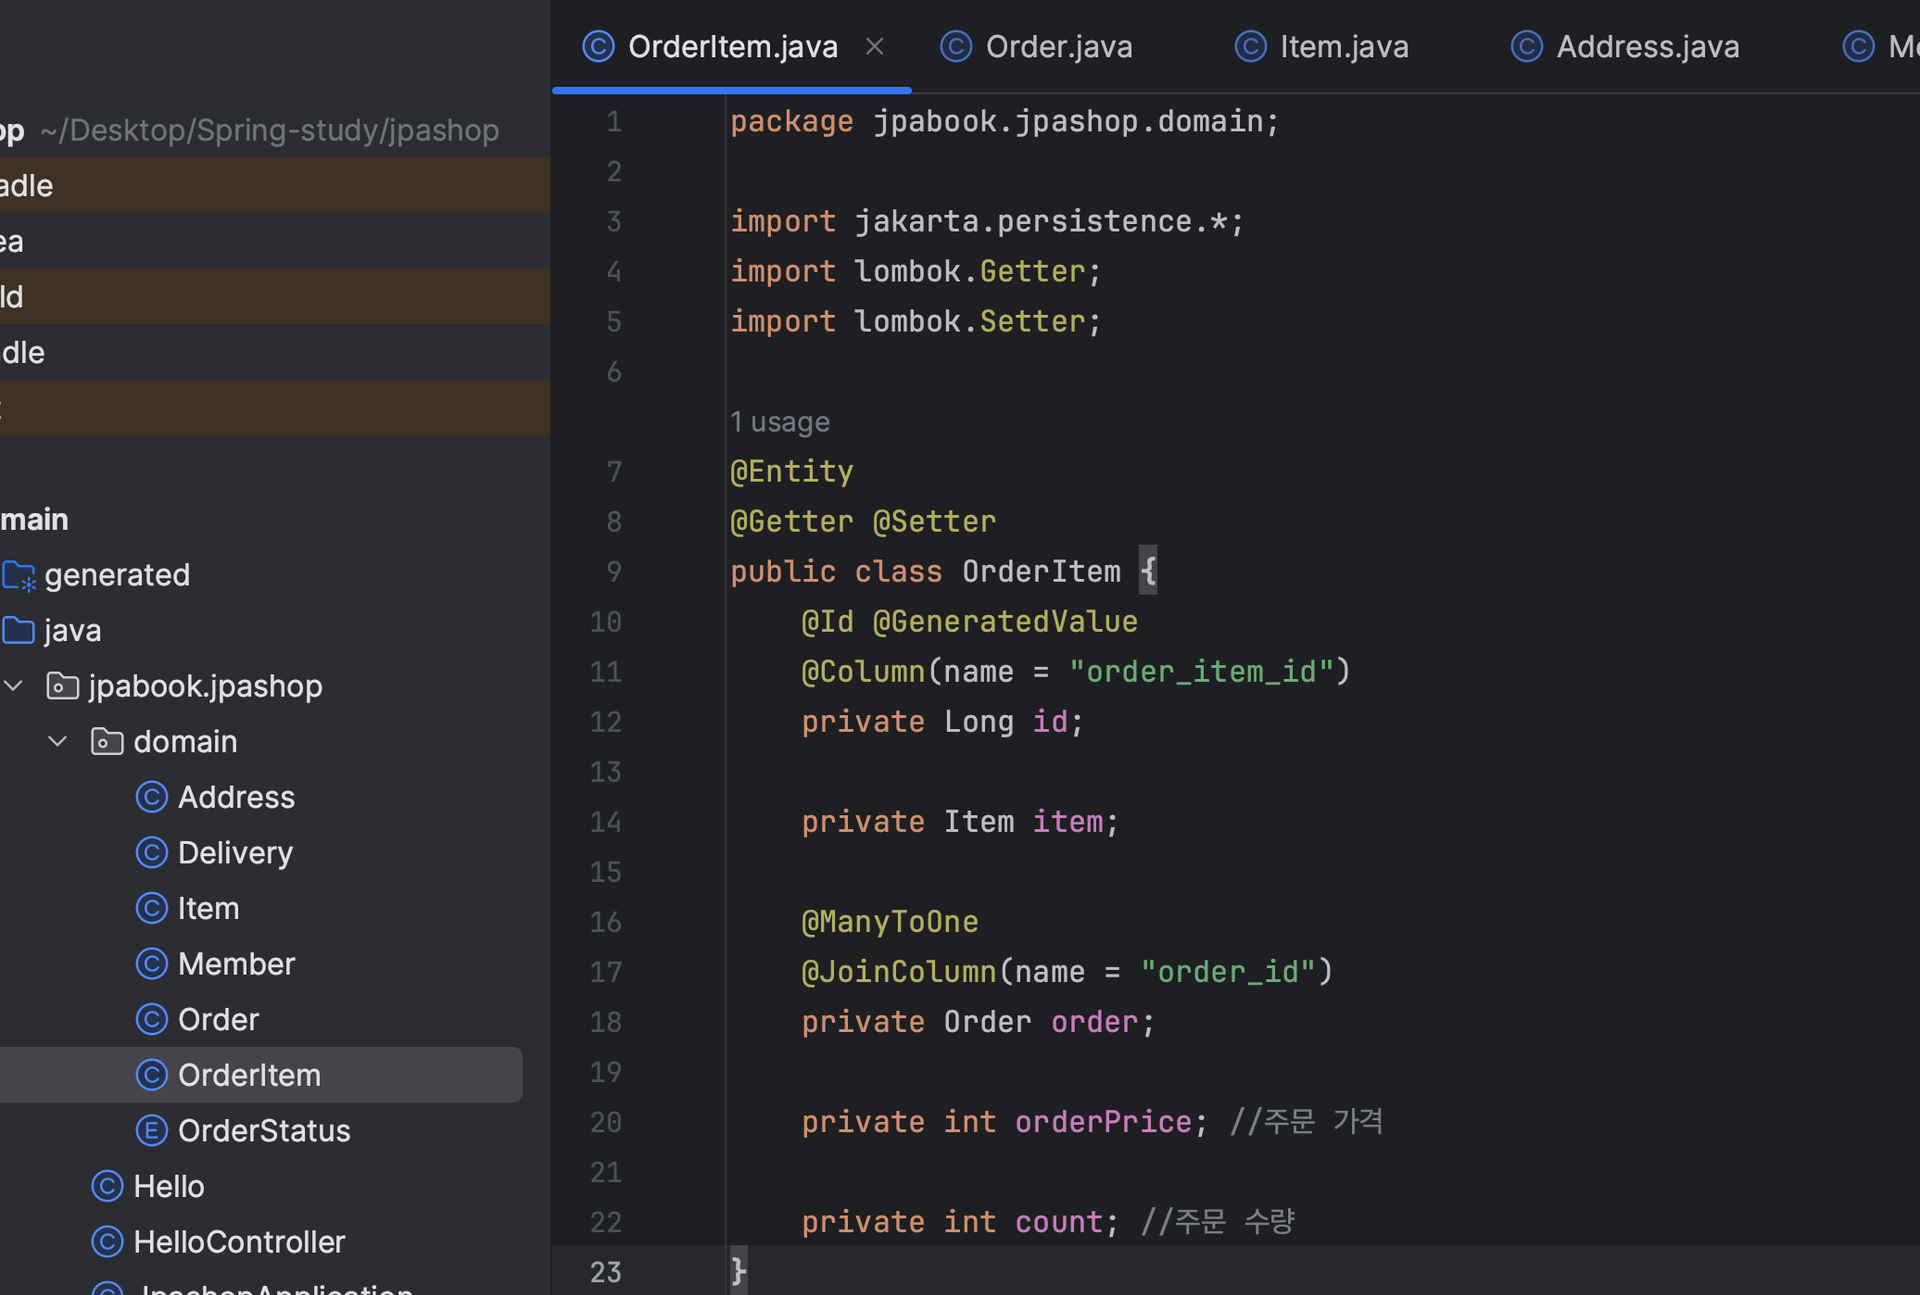Collapse the jpabook.jpashop package
This screenshot has height=1295, width=1920.
[x=14, y=686]
